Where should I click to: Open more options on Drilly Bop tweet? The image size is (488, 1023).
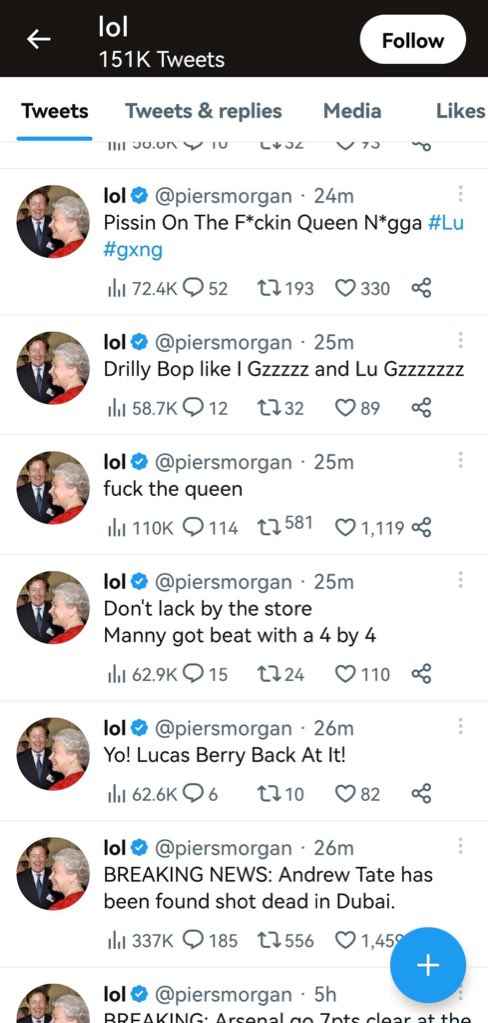click(x=461, y=341)
